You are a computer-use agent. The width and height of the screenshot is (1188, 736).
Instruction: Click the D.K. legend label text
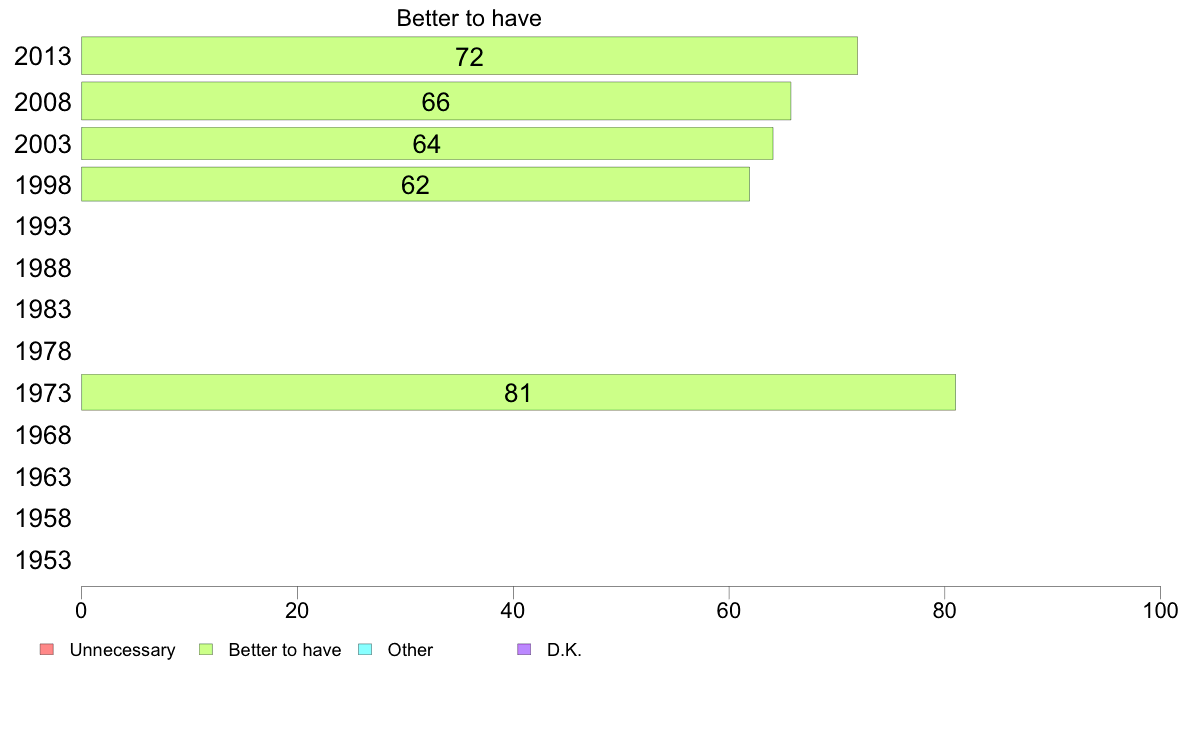tap(564, 650)
